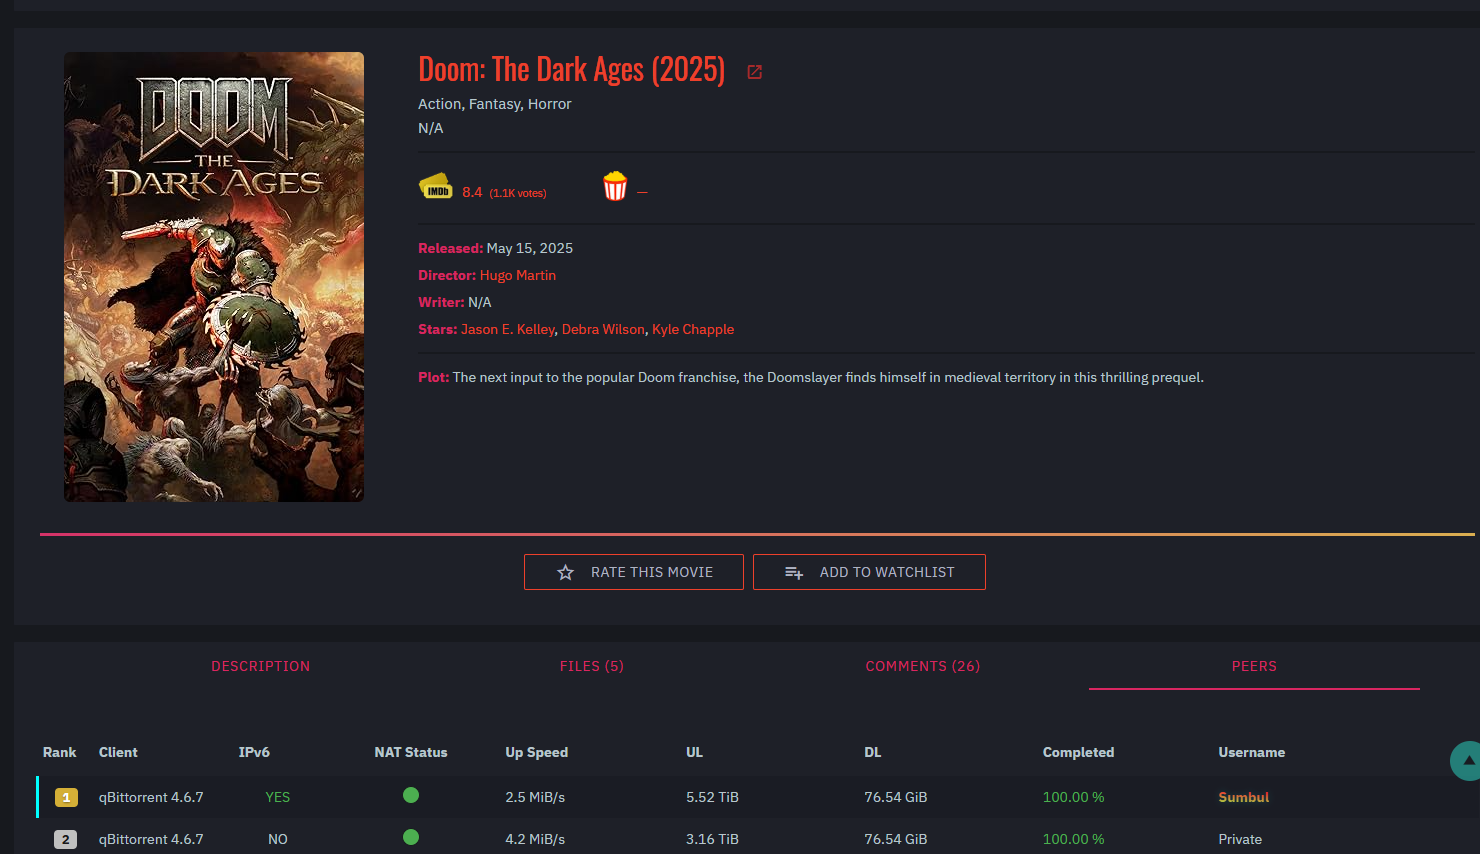The image size is (1480, 854).
Task: Open user Sumbul's profile
Action: (x=1243, y=797)
